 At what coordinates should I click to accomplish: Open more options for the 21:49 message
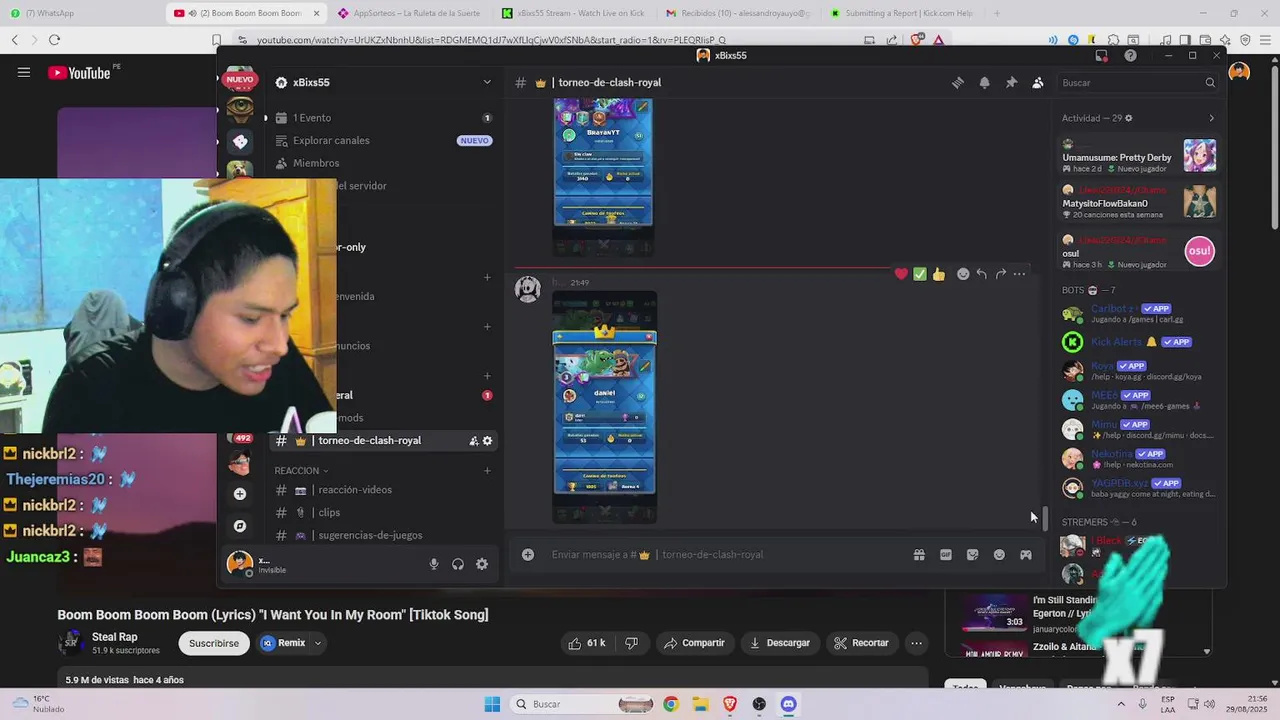pyautogui.click(x=1019, y=274)
